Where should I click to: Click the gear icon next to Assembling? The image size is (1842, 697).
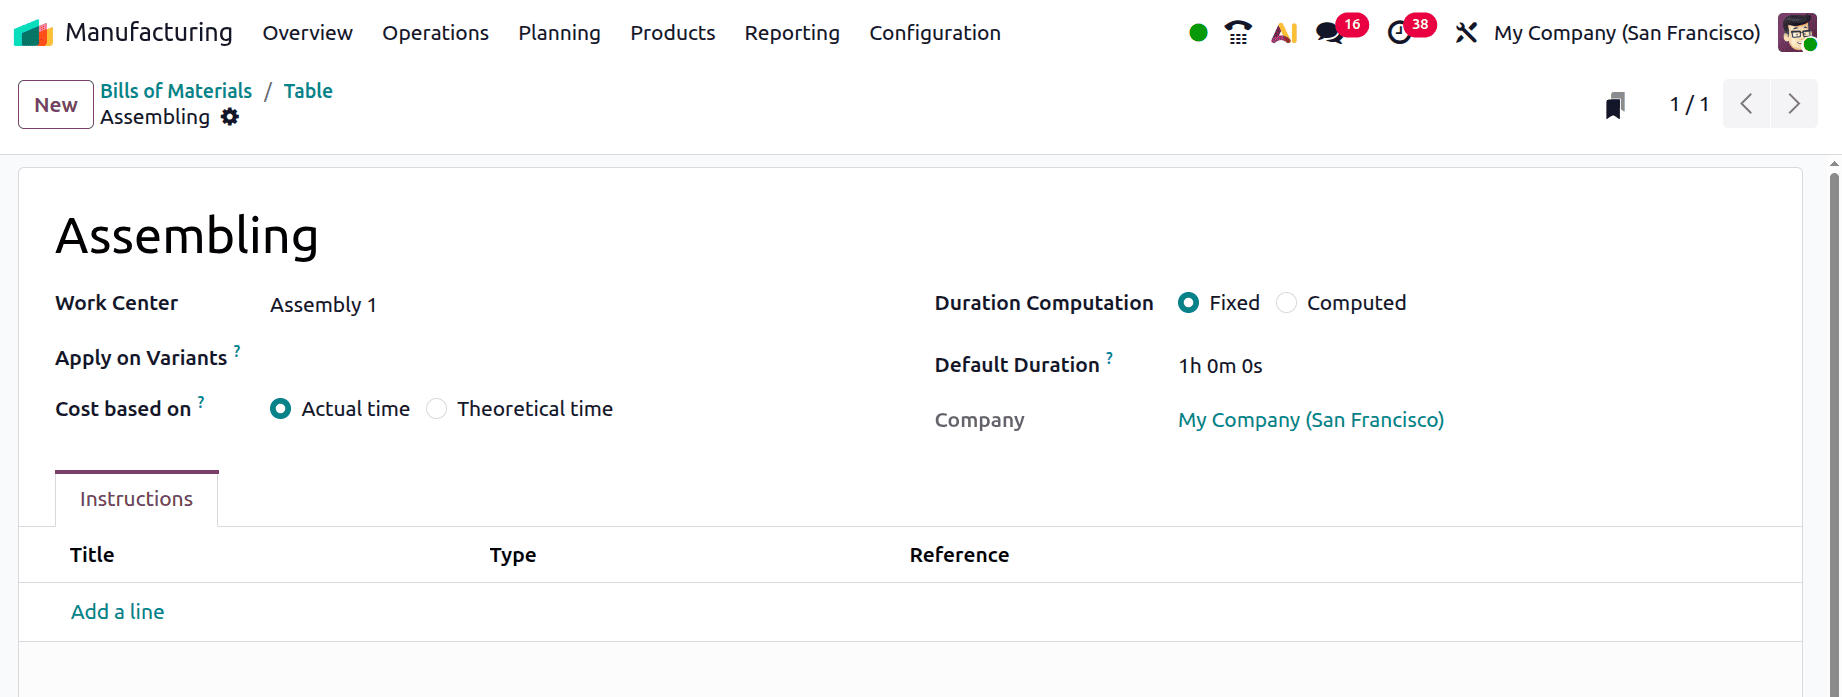click(230, 117)
